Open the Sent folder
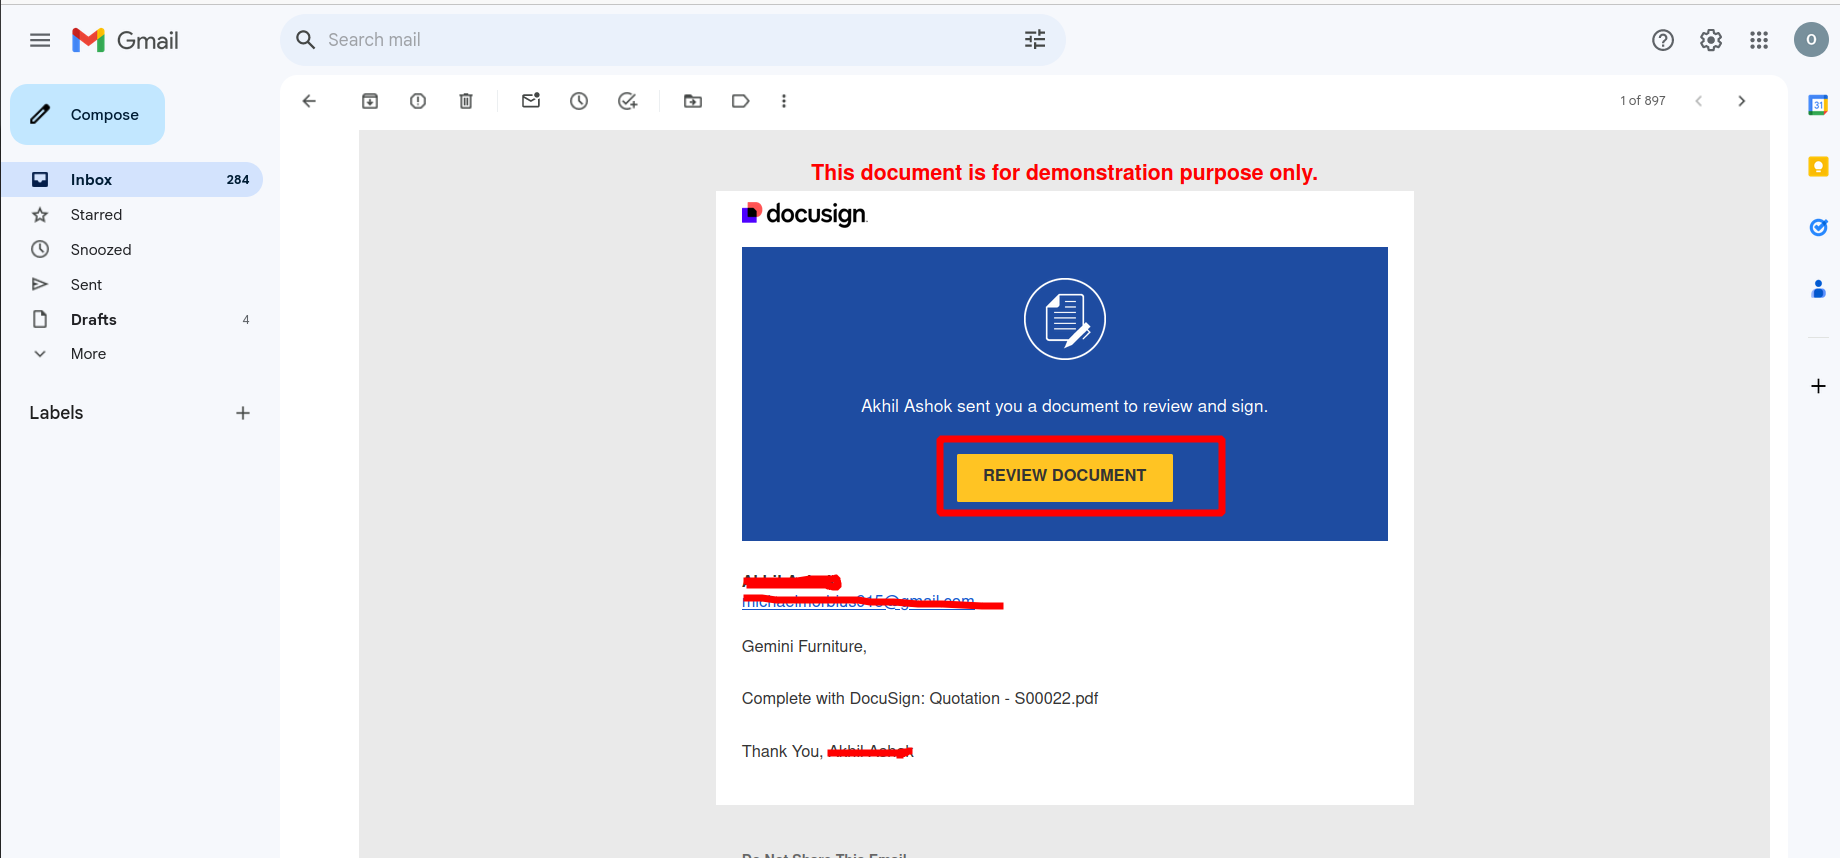 tap(131, 285)
